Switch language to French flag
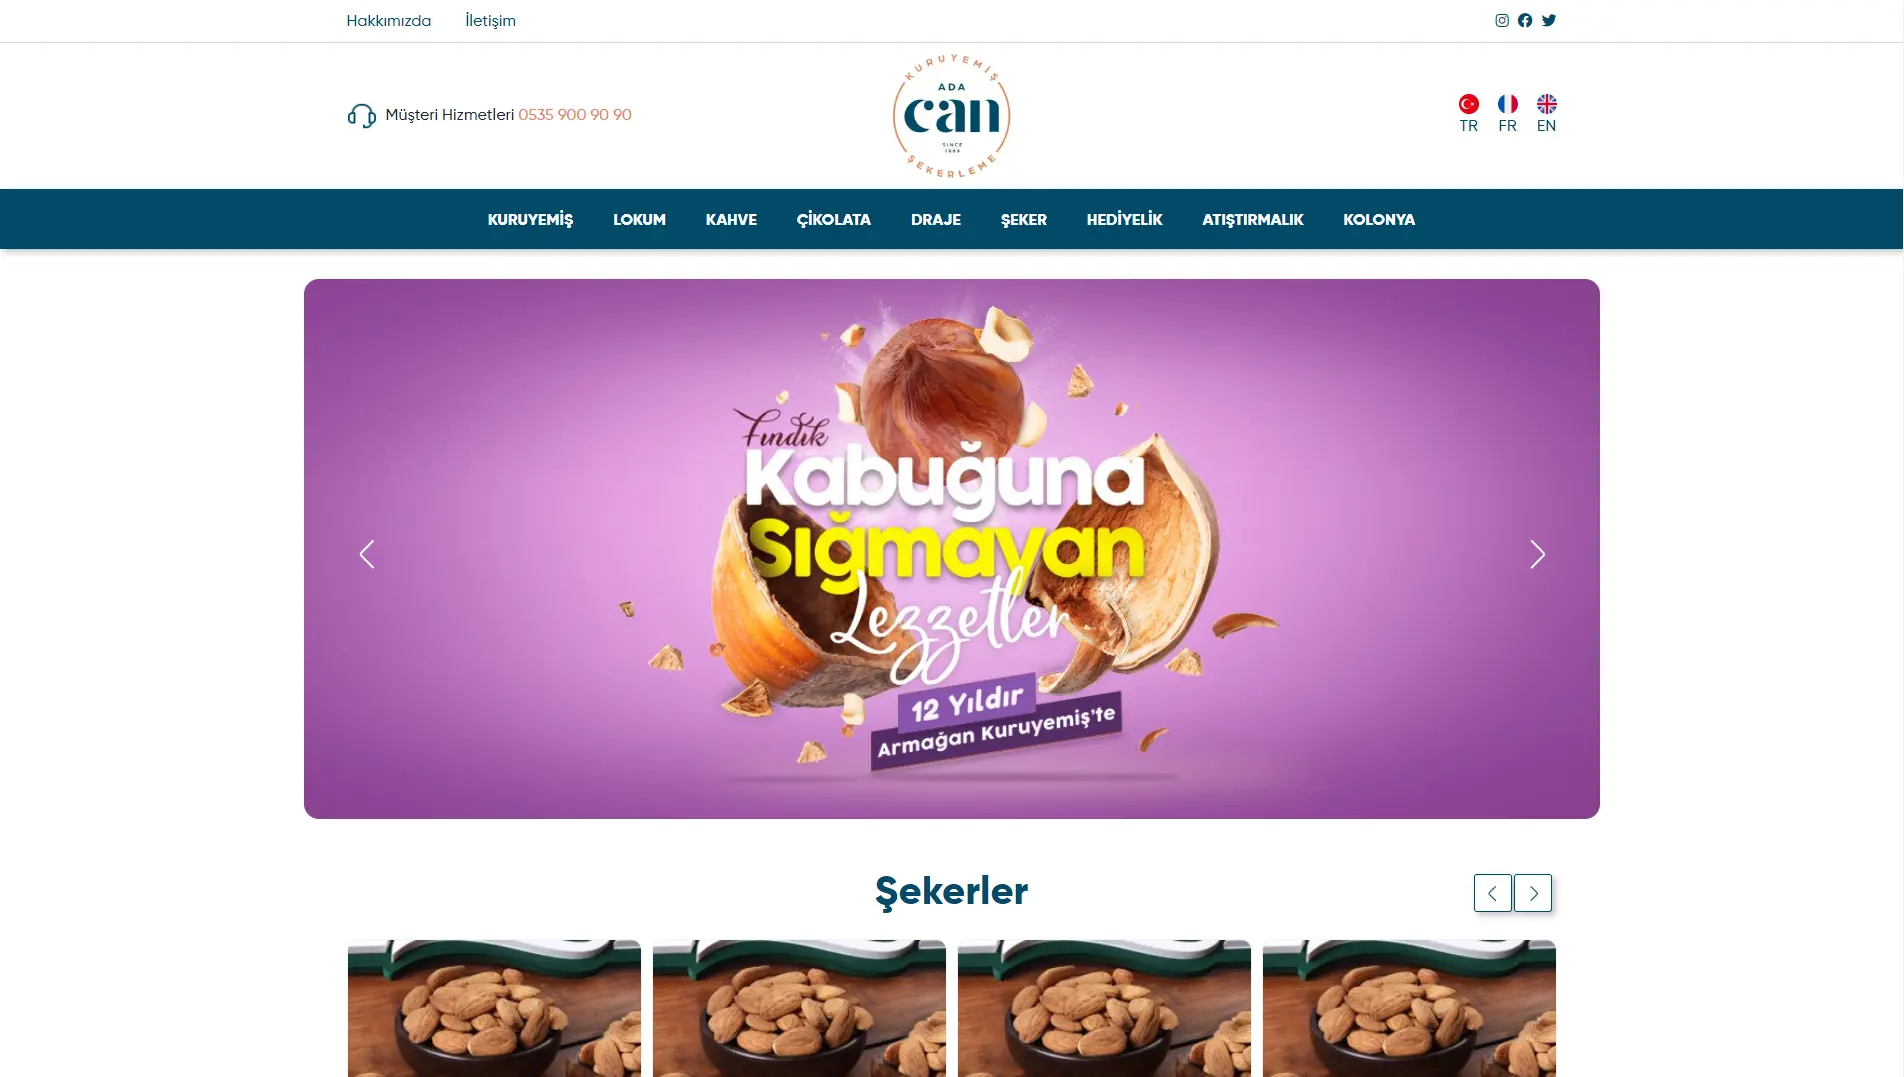Image resolution: width=1904 pixels, height=1077 pixels. coord(1507,104)
